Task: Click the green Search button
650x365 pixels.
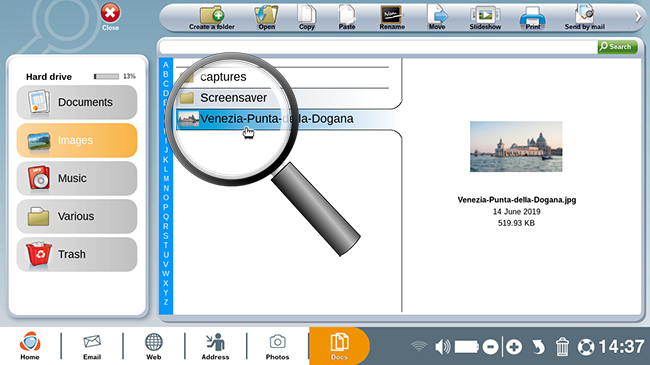Action: coord(617,46)
